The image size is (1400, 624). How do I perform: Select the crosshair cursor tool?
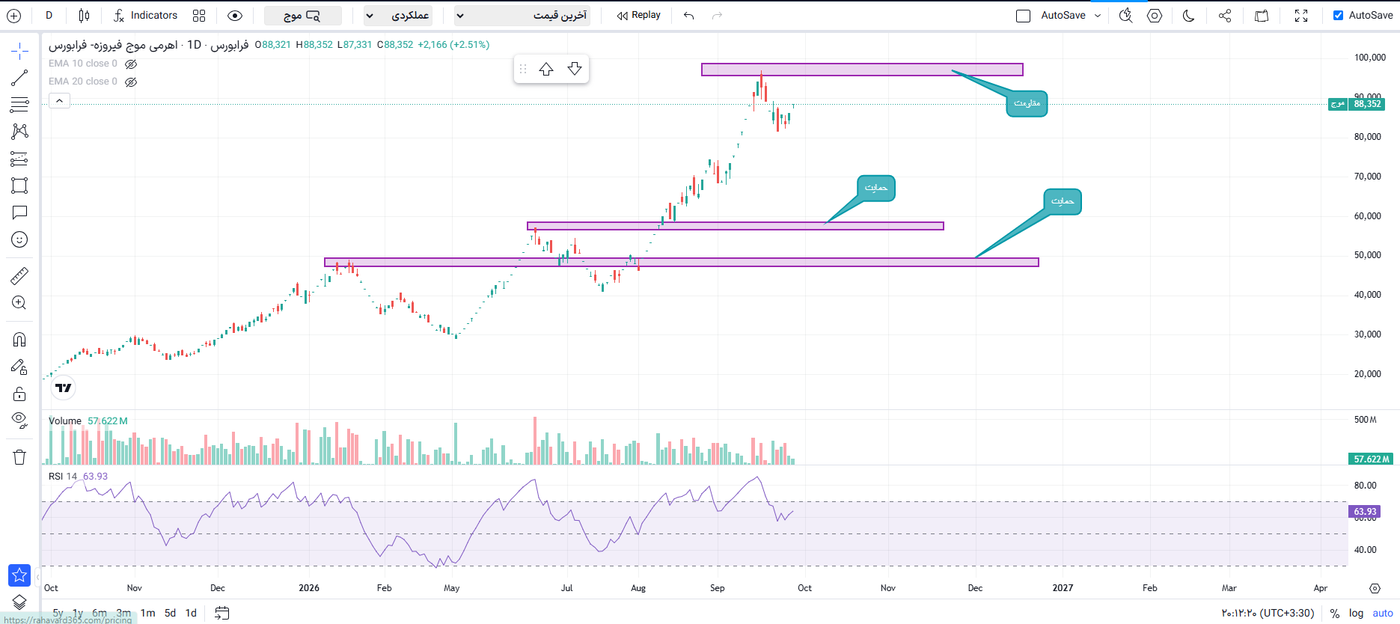[x=19, y=51]
